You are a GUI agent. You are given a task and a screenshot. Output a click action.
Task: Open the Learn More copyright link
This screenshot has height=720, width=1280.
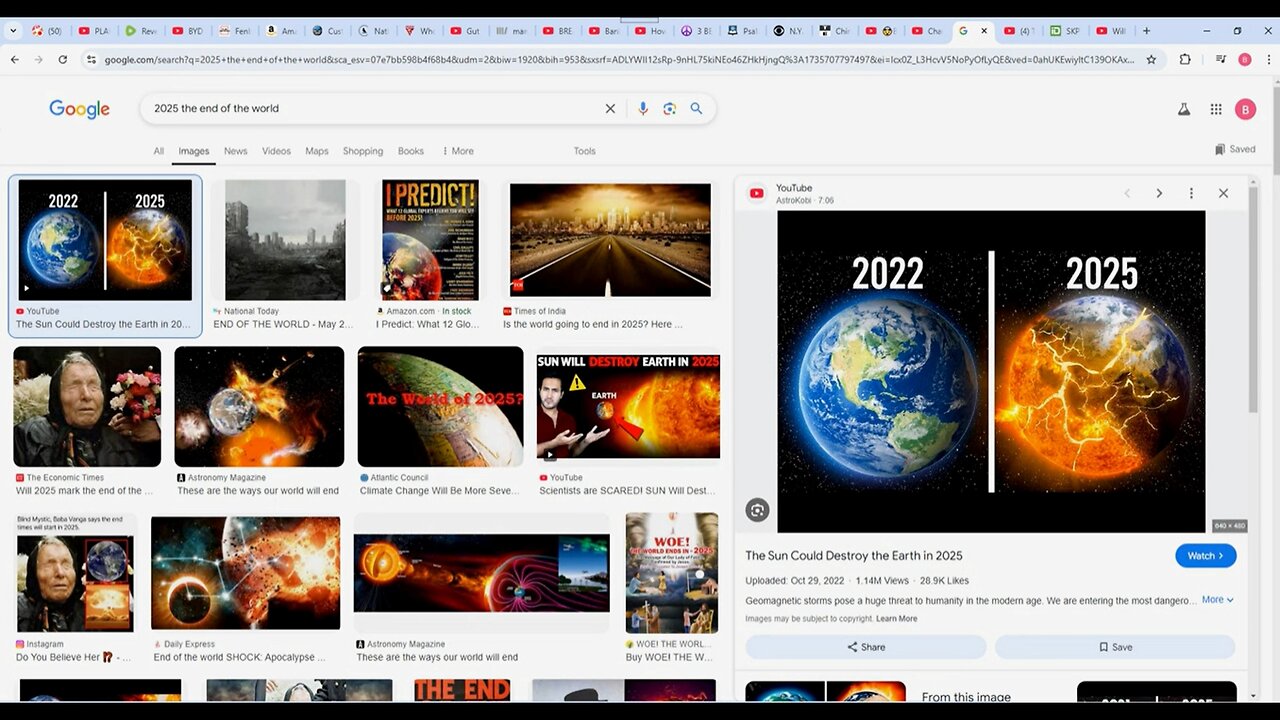896,619
